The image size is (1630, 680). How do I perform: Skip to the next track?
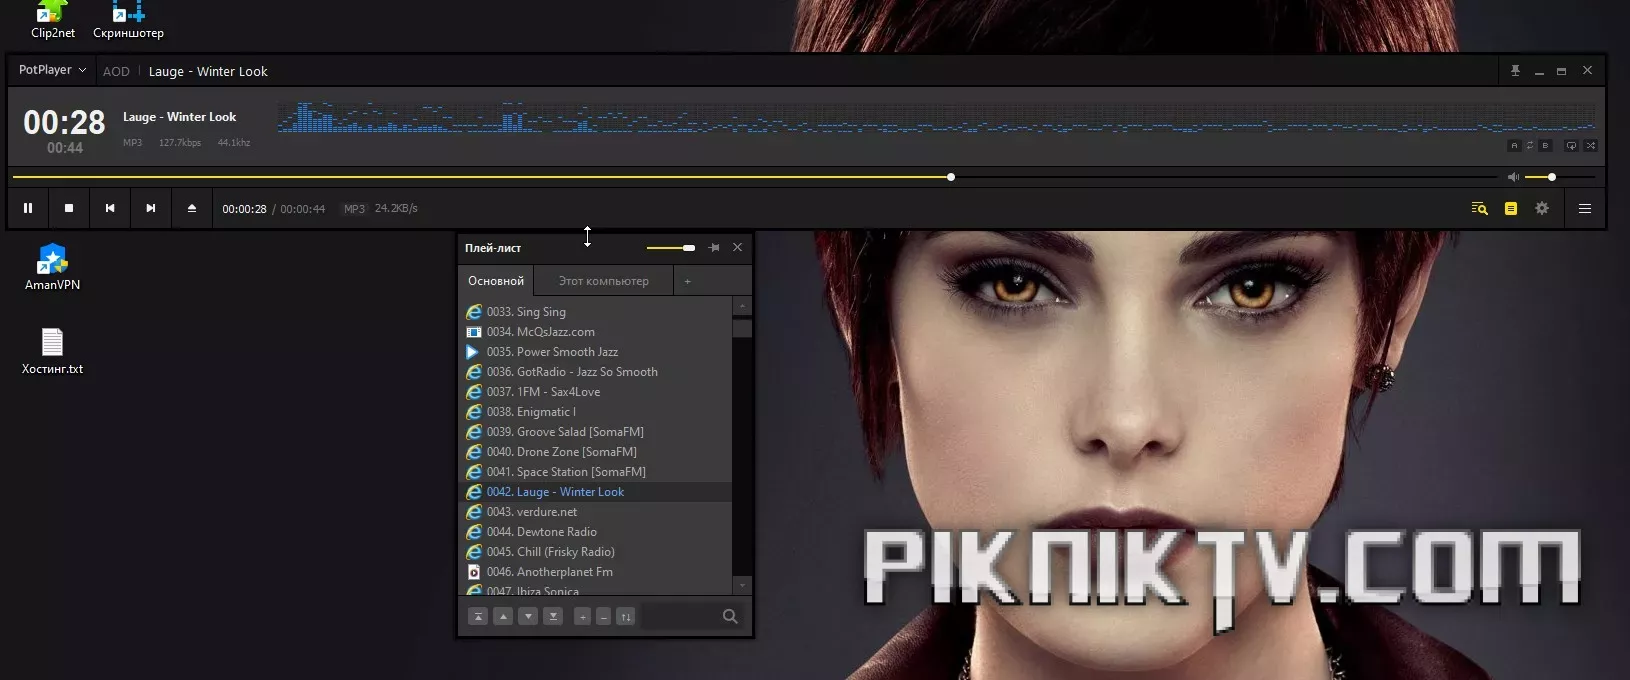(x=151, y=208)
